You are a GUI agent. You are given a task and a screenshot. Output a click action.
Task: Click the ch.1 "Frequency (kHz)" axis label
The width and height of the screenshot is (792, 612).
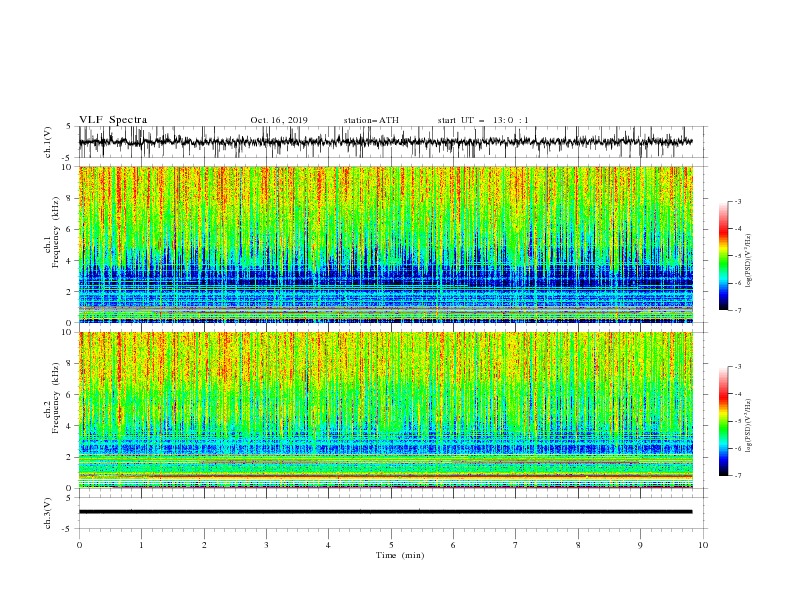coord(56,233)
